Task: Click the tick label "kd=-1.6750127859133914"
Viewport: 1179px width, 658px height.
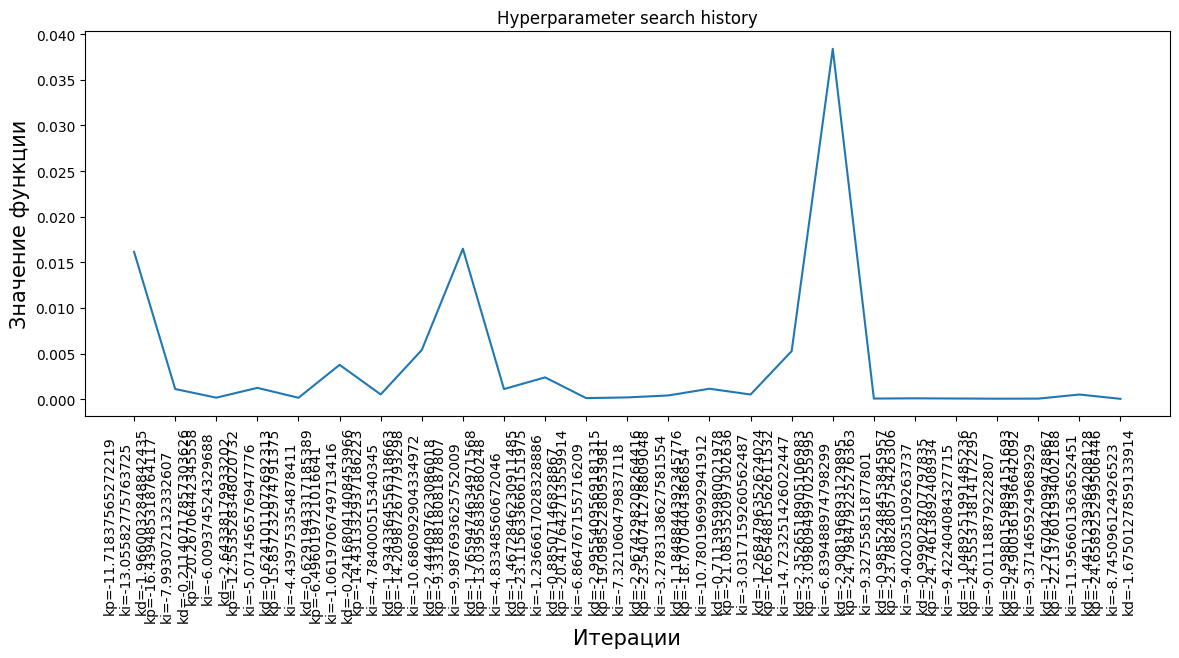Action: (x=1127, y=523)
